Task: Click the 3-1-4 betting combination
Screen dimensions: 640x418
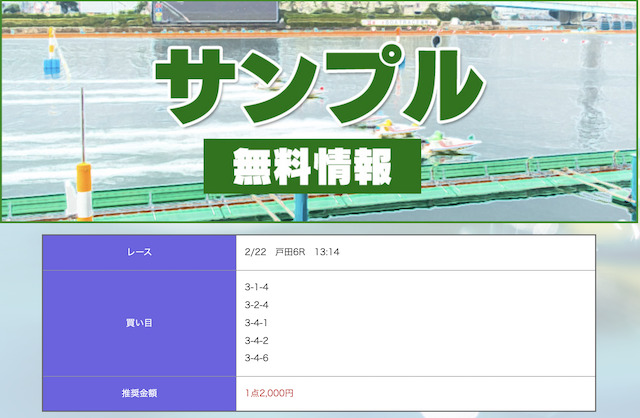Action: [256, 287]
